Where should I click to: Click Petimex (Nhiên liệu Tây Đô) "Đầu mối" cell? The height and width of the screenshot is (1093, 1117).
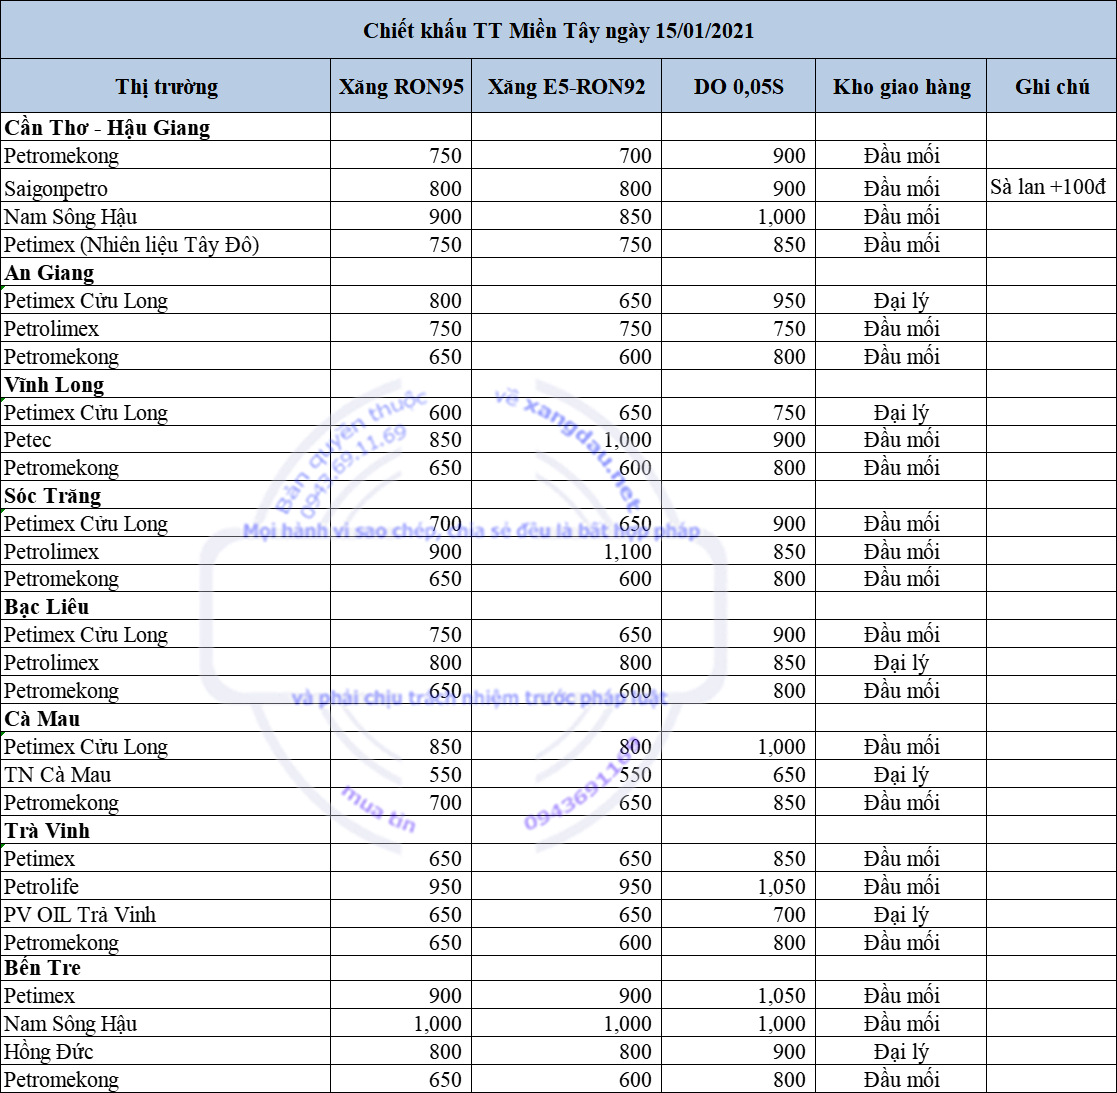[901, 244]
